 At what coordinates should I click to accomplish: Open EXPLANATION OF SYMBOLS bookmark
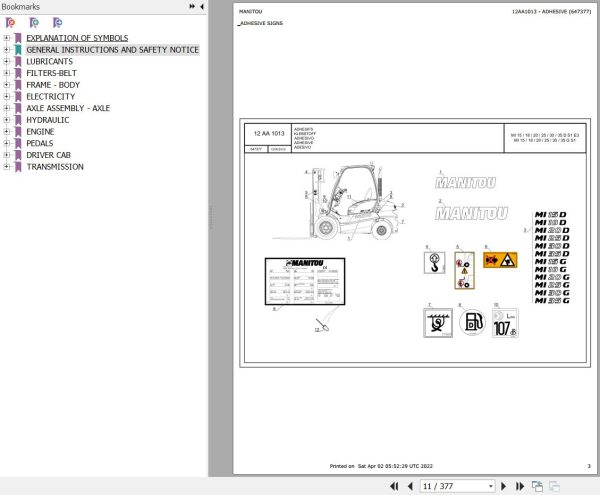pyautogui.click(x=77, y=38)
